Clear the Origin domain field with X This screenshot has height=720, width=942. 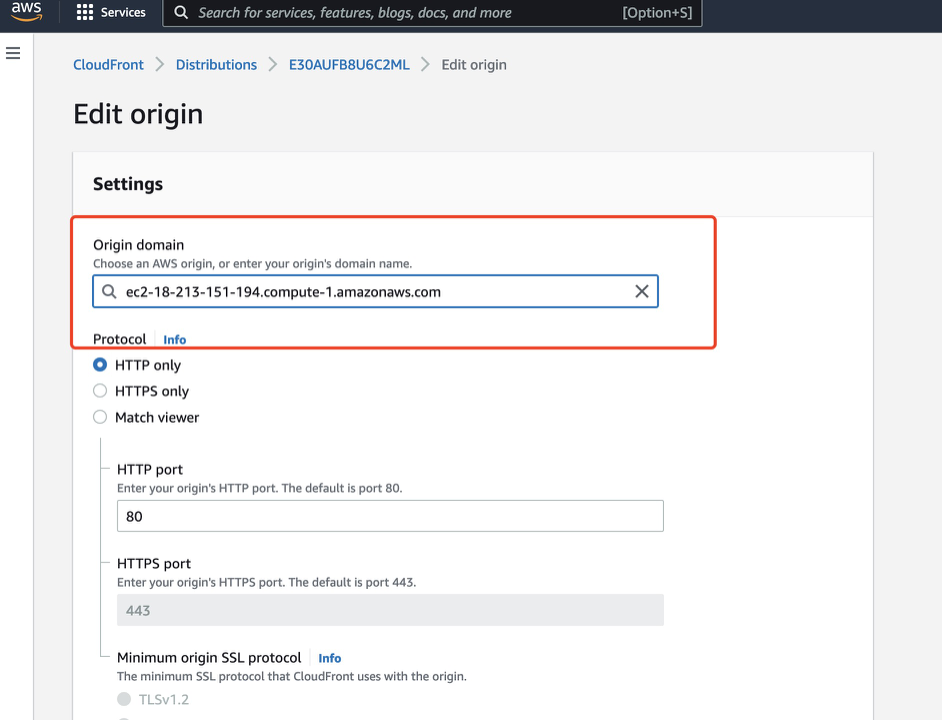pos(642,291)
